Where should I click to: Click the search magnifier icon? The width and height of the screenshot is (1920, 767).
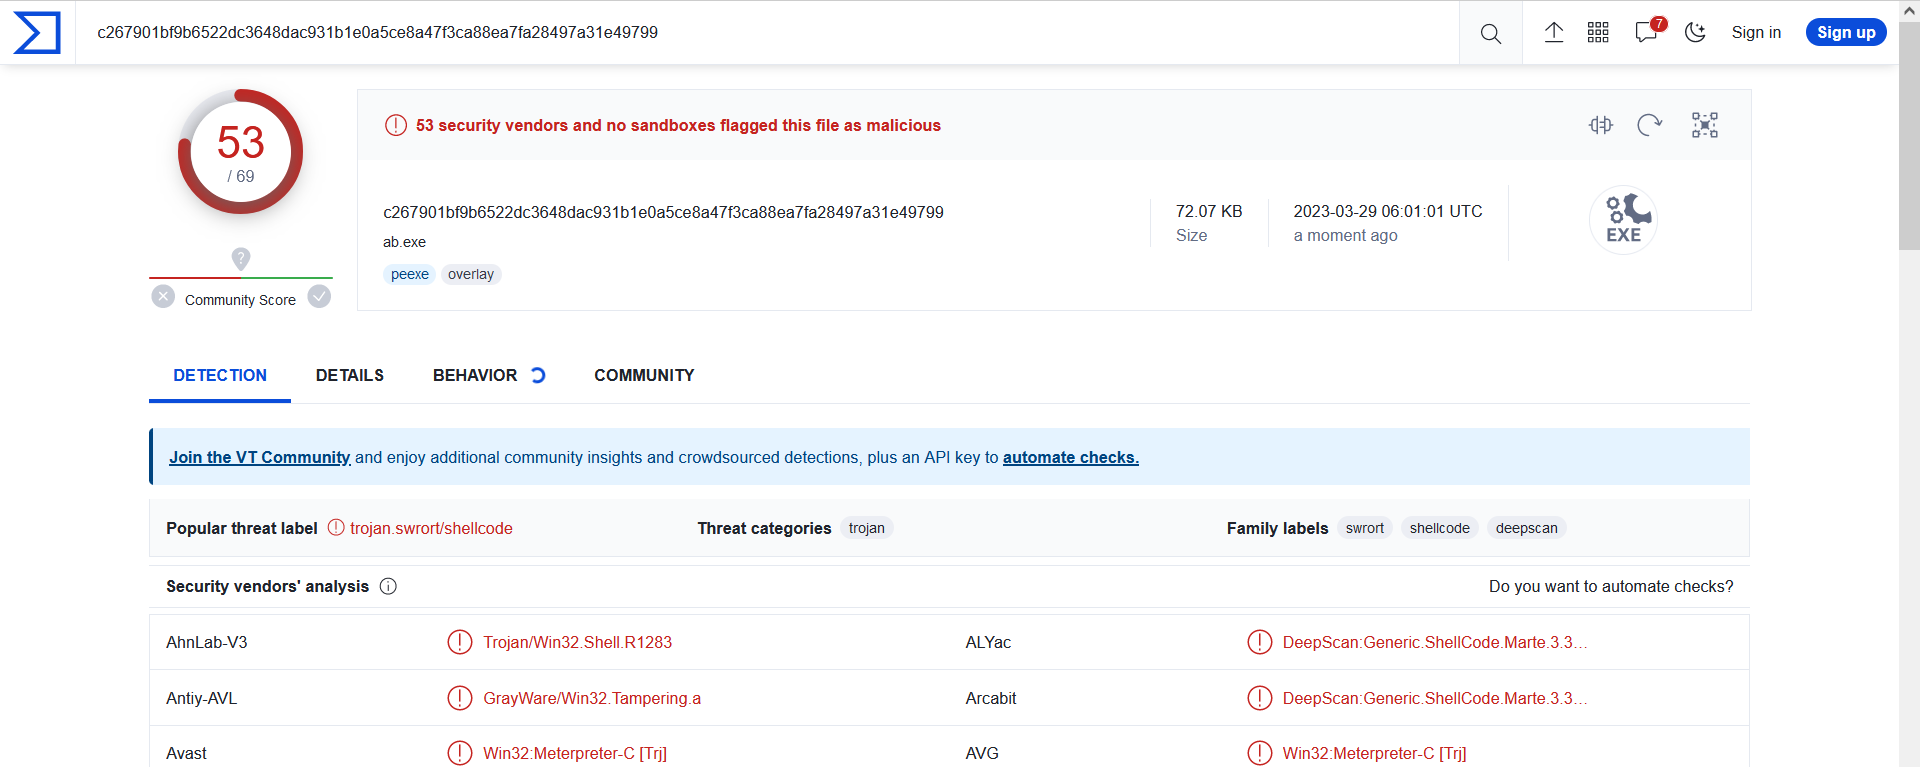tap(1490, 33)
